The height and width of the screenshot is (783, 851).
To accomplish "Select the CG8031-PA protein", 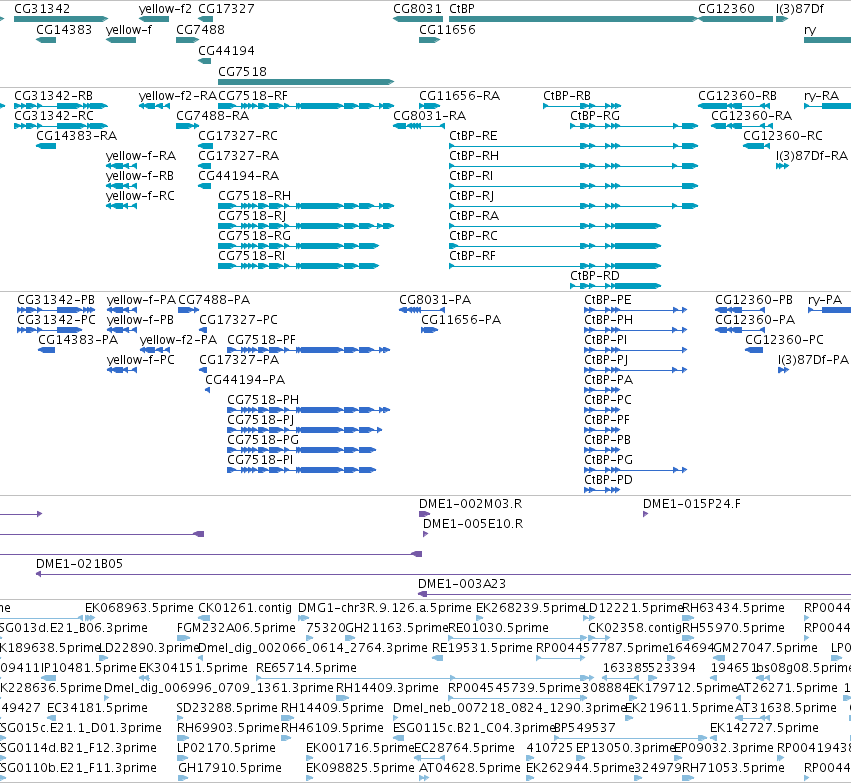I will pos(422,310).
